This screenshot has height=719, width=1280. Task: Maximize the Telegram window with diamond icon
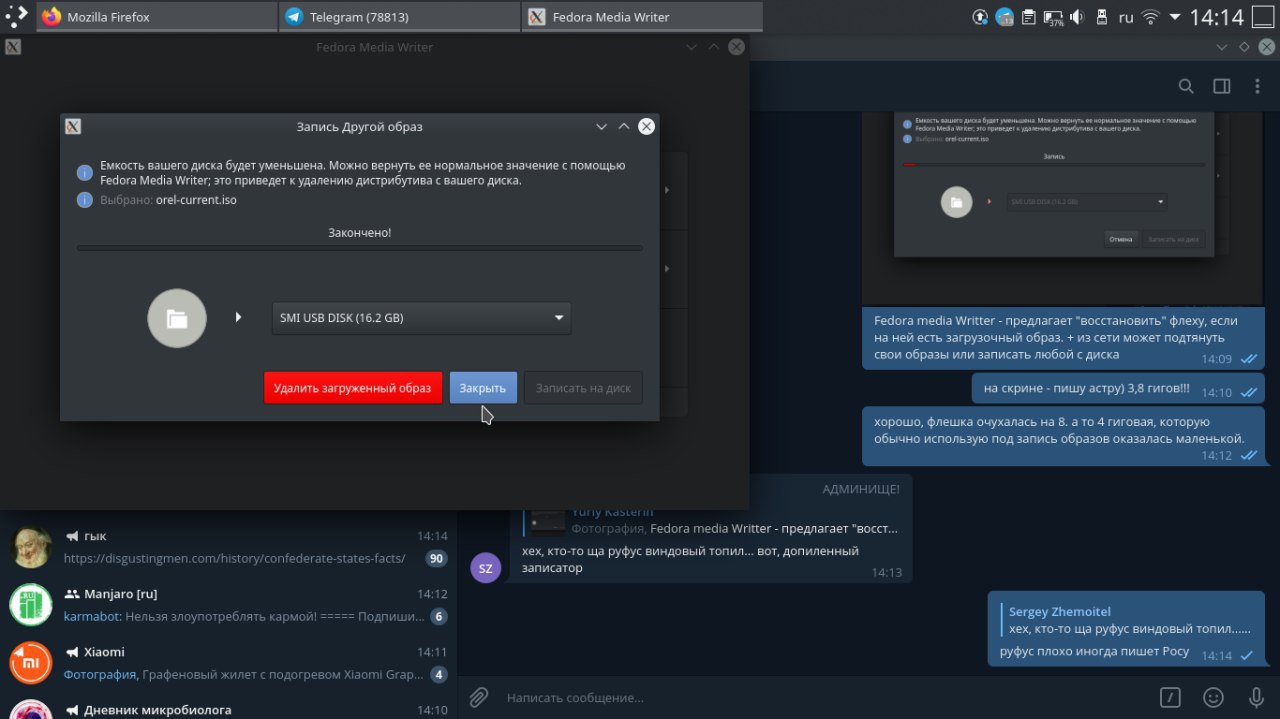pos(1244,47)
